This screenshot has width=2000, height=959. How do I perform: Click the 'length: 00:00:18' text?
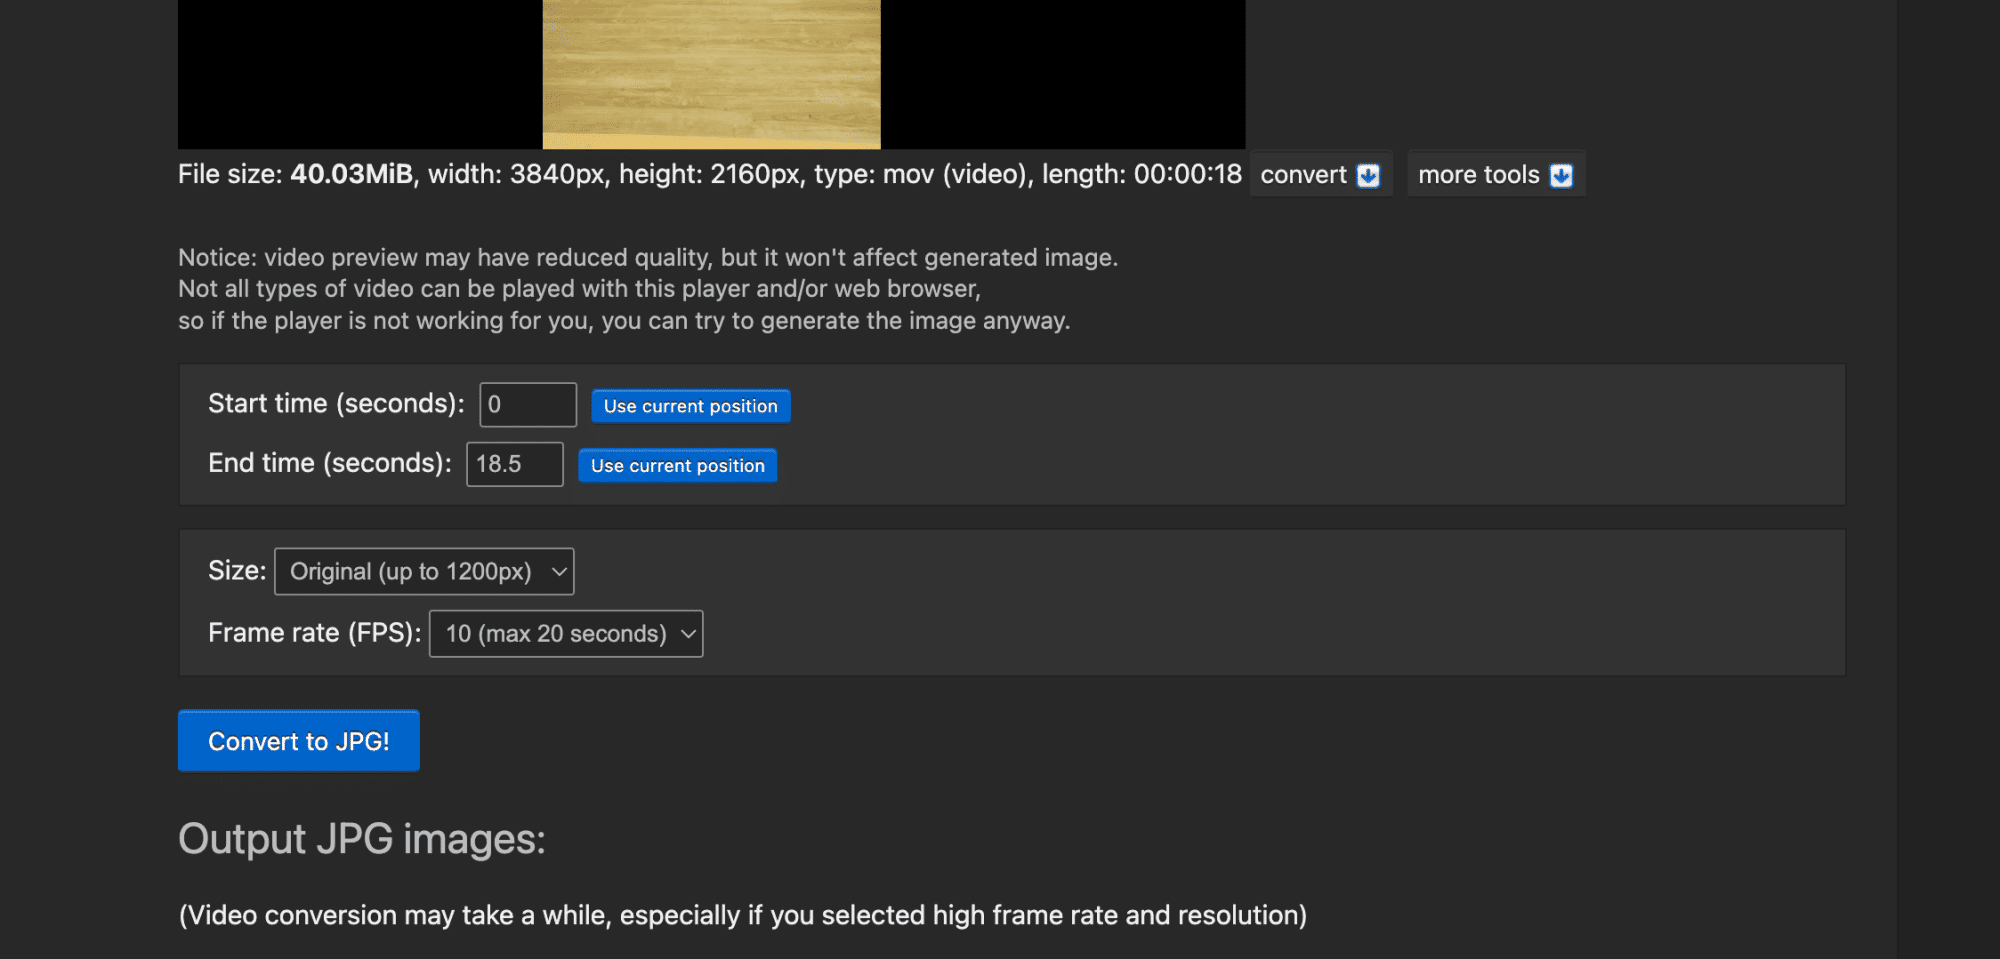pos(1142,174)
